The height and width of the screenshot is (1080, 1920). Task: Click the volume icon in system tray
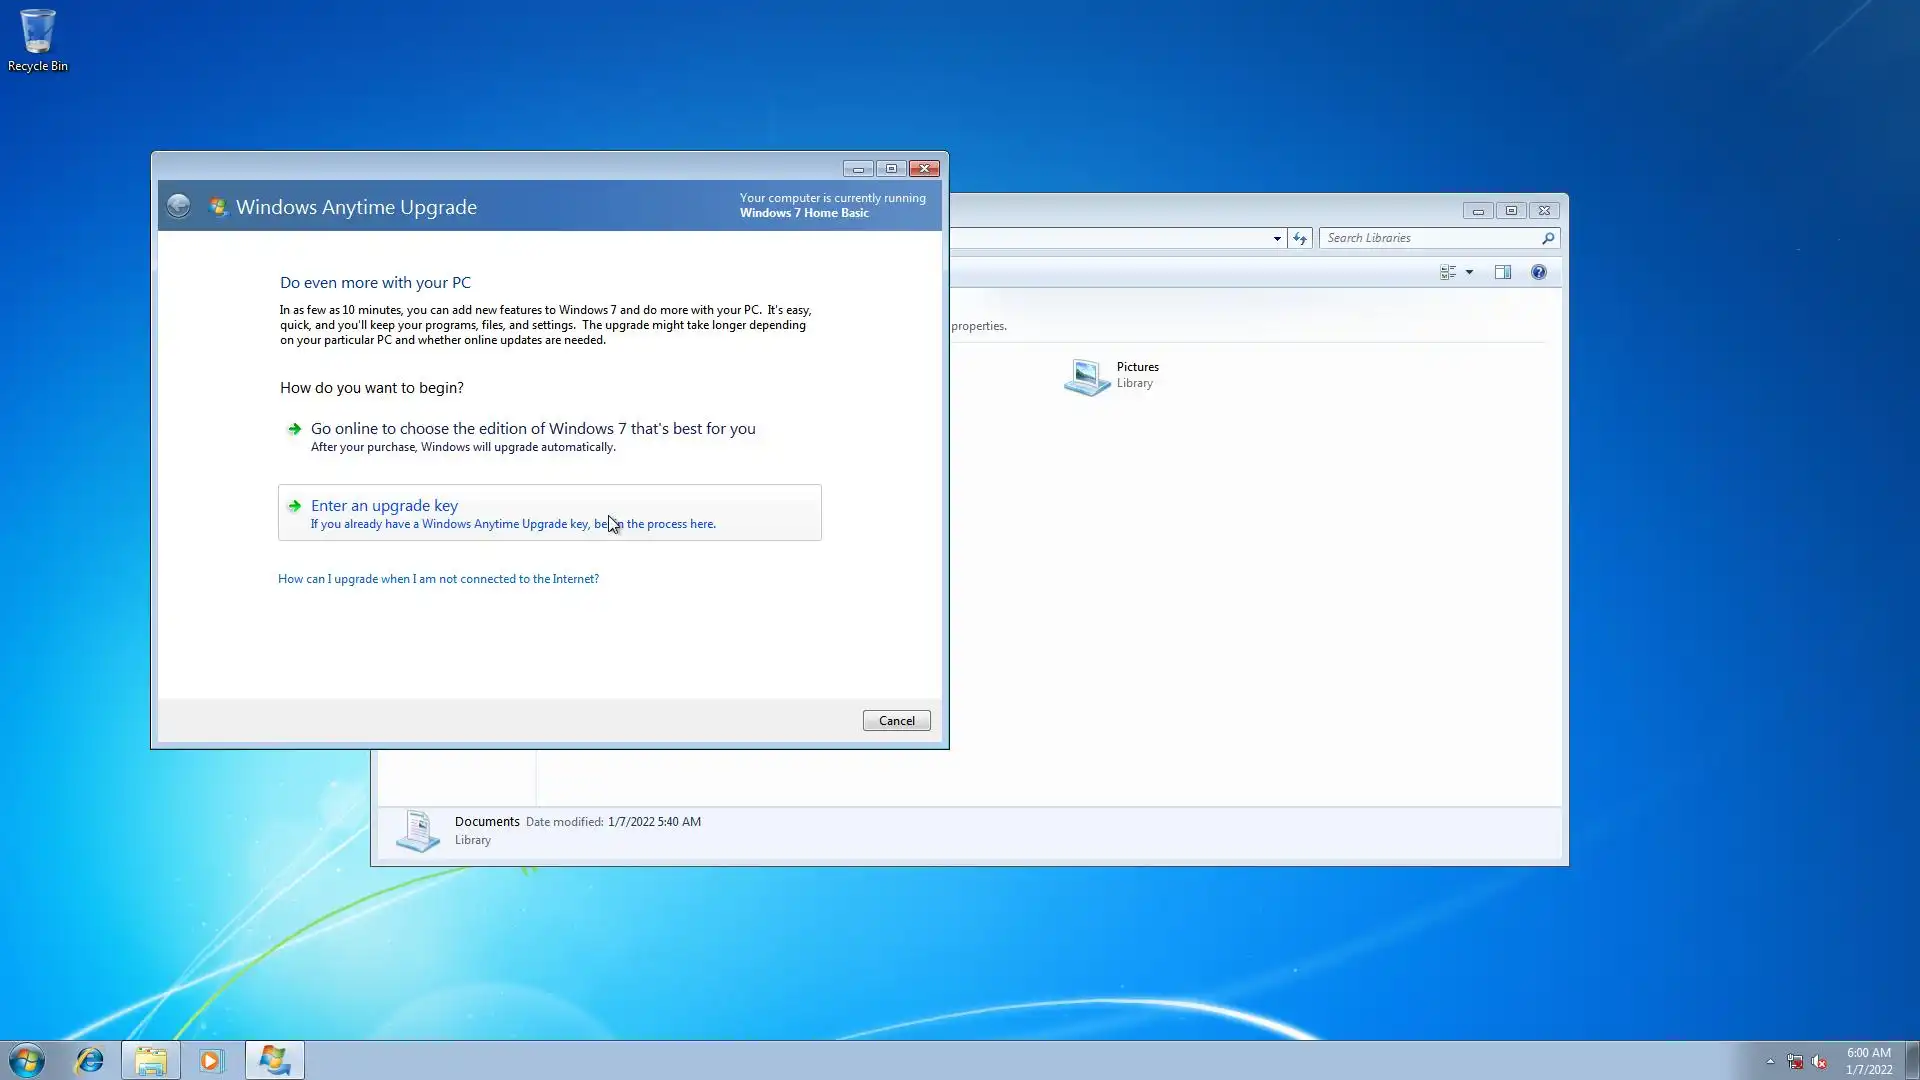coord(1819,1062)
